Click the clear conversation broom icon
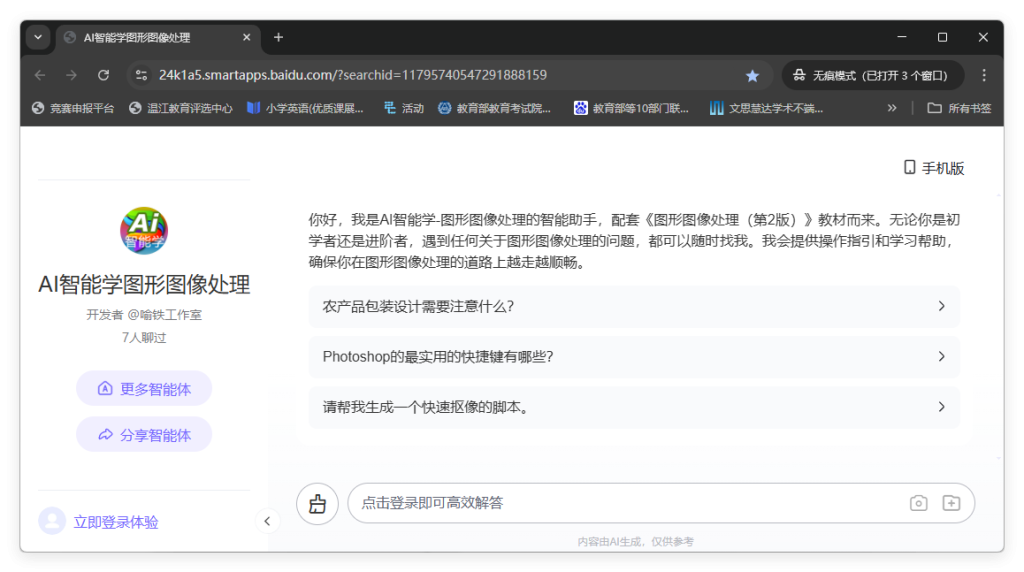Screen dimensions: 1024x572 pos(317,504)
